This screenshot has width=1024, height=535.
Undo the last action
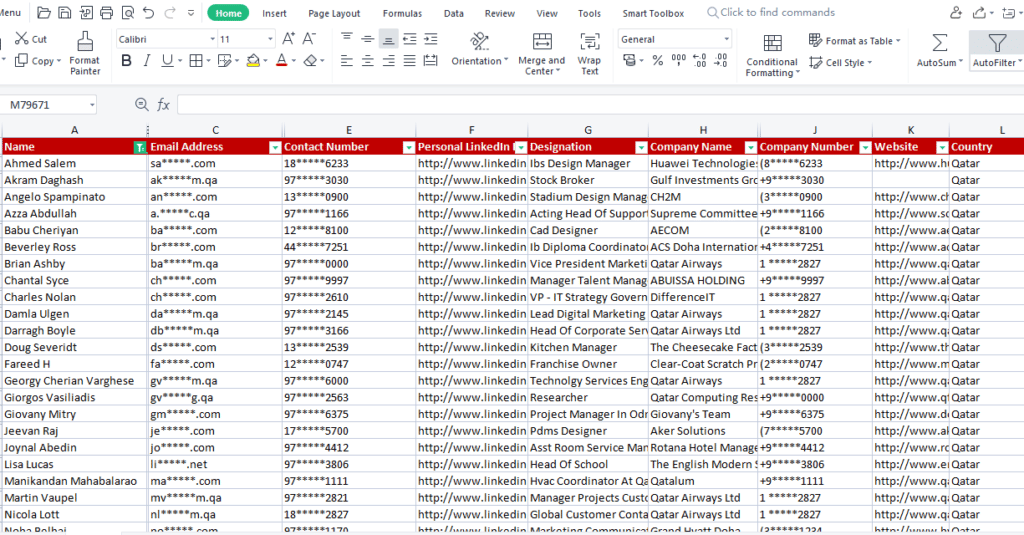coord(148,12)
